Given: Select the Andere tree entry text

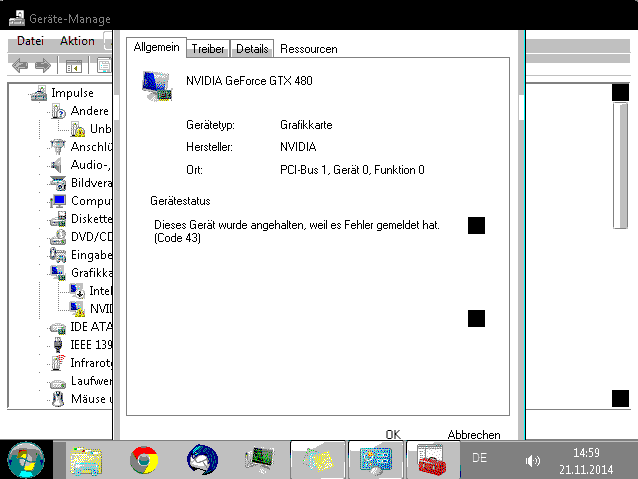Looking at the screenshot, I should [90, 111].
